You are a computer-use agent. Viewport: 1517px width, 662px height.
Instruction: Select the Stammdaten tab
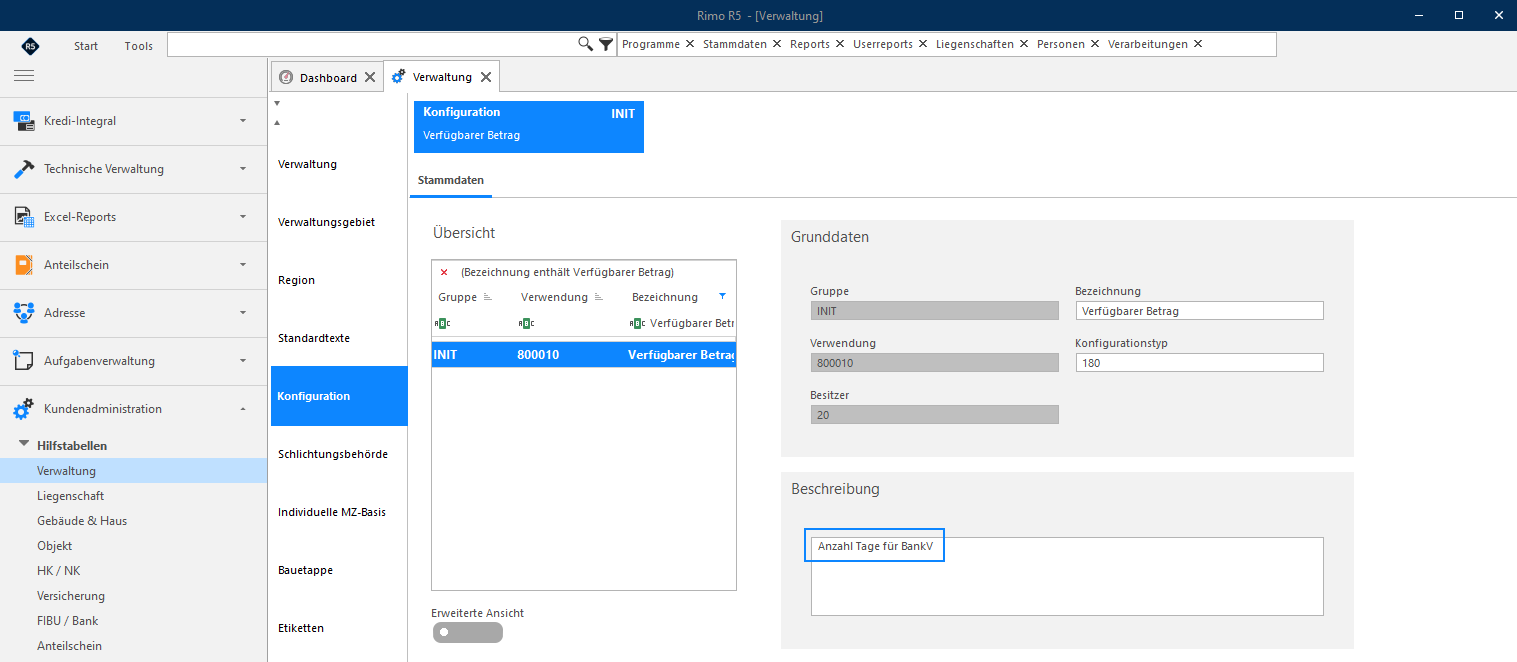click(451, 181)
